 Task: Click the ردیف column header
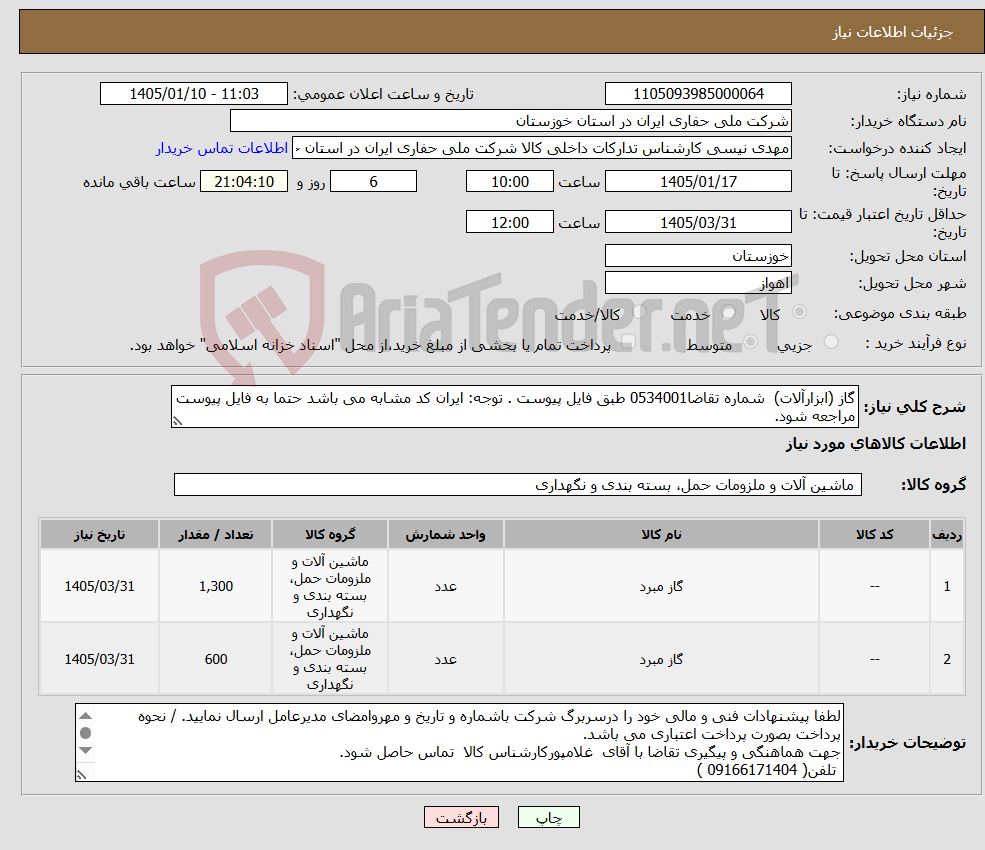pyautogui.click(x=947, y=535)
